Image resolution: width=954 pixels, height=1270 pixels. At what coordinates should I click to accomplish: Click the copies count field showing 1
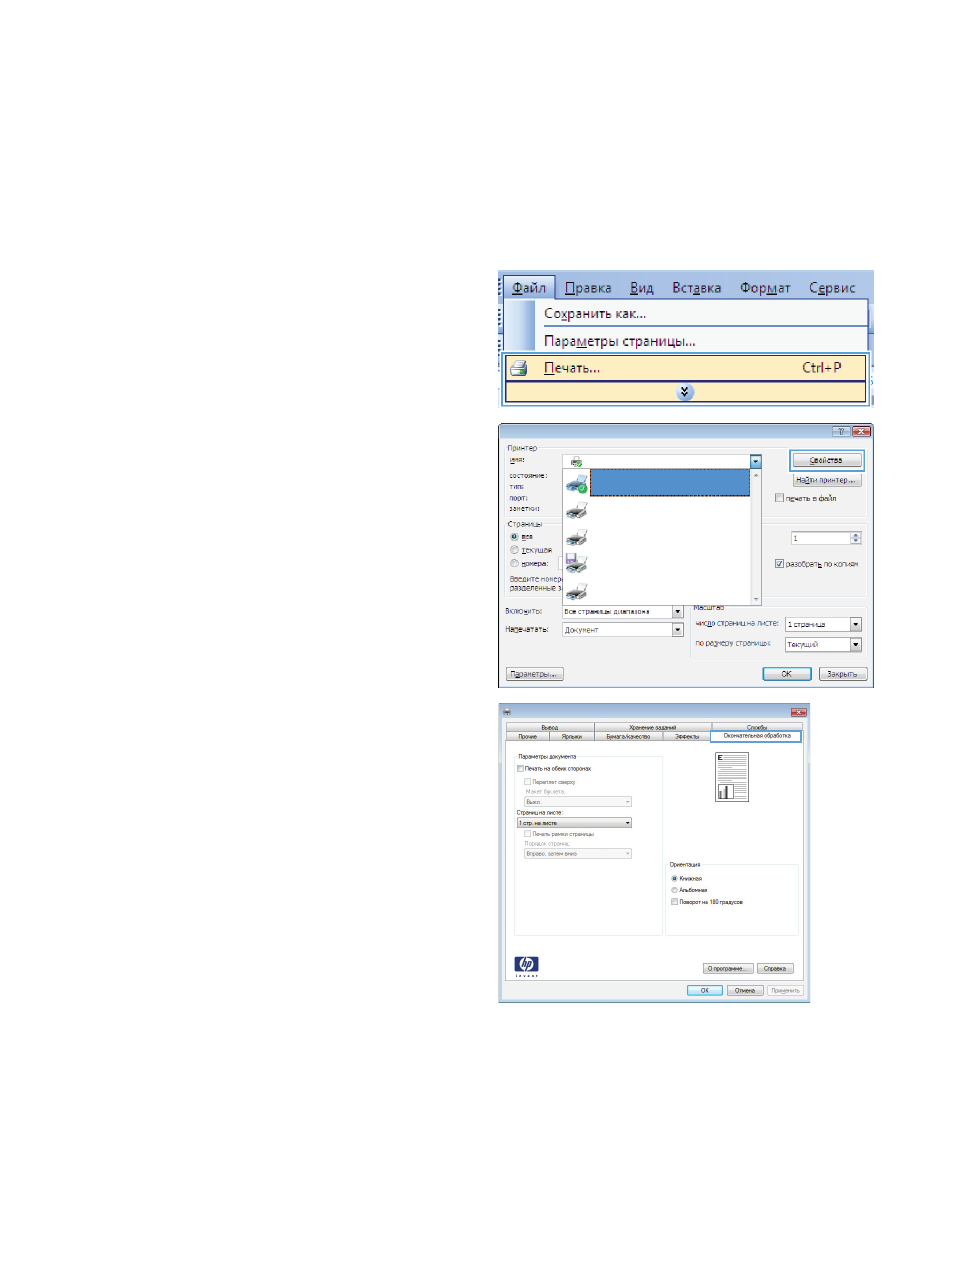coord(820,538)
